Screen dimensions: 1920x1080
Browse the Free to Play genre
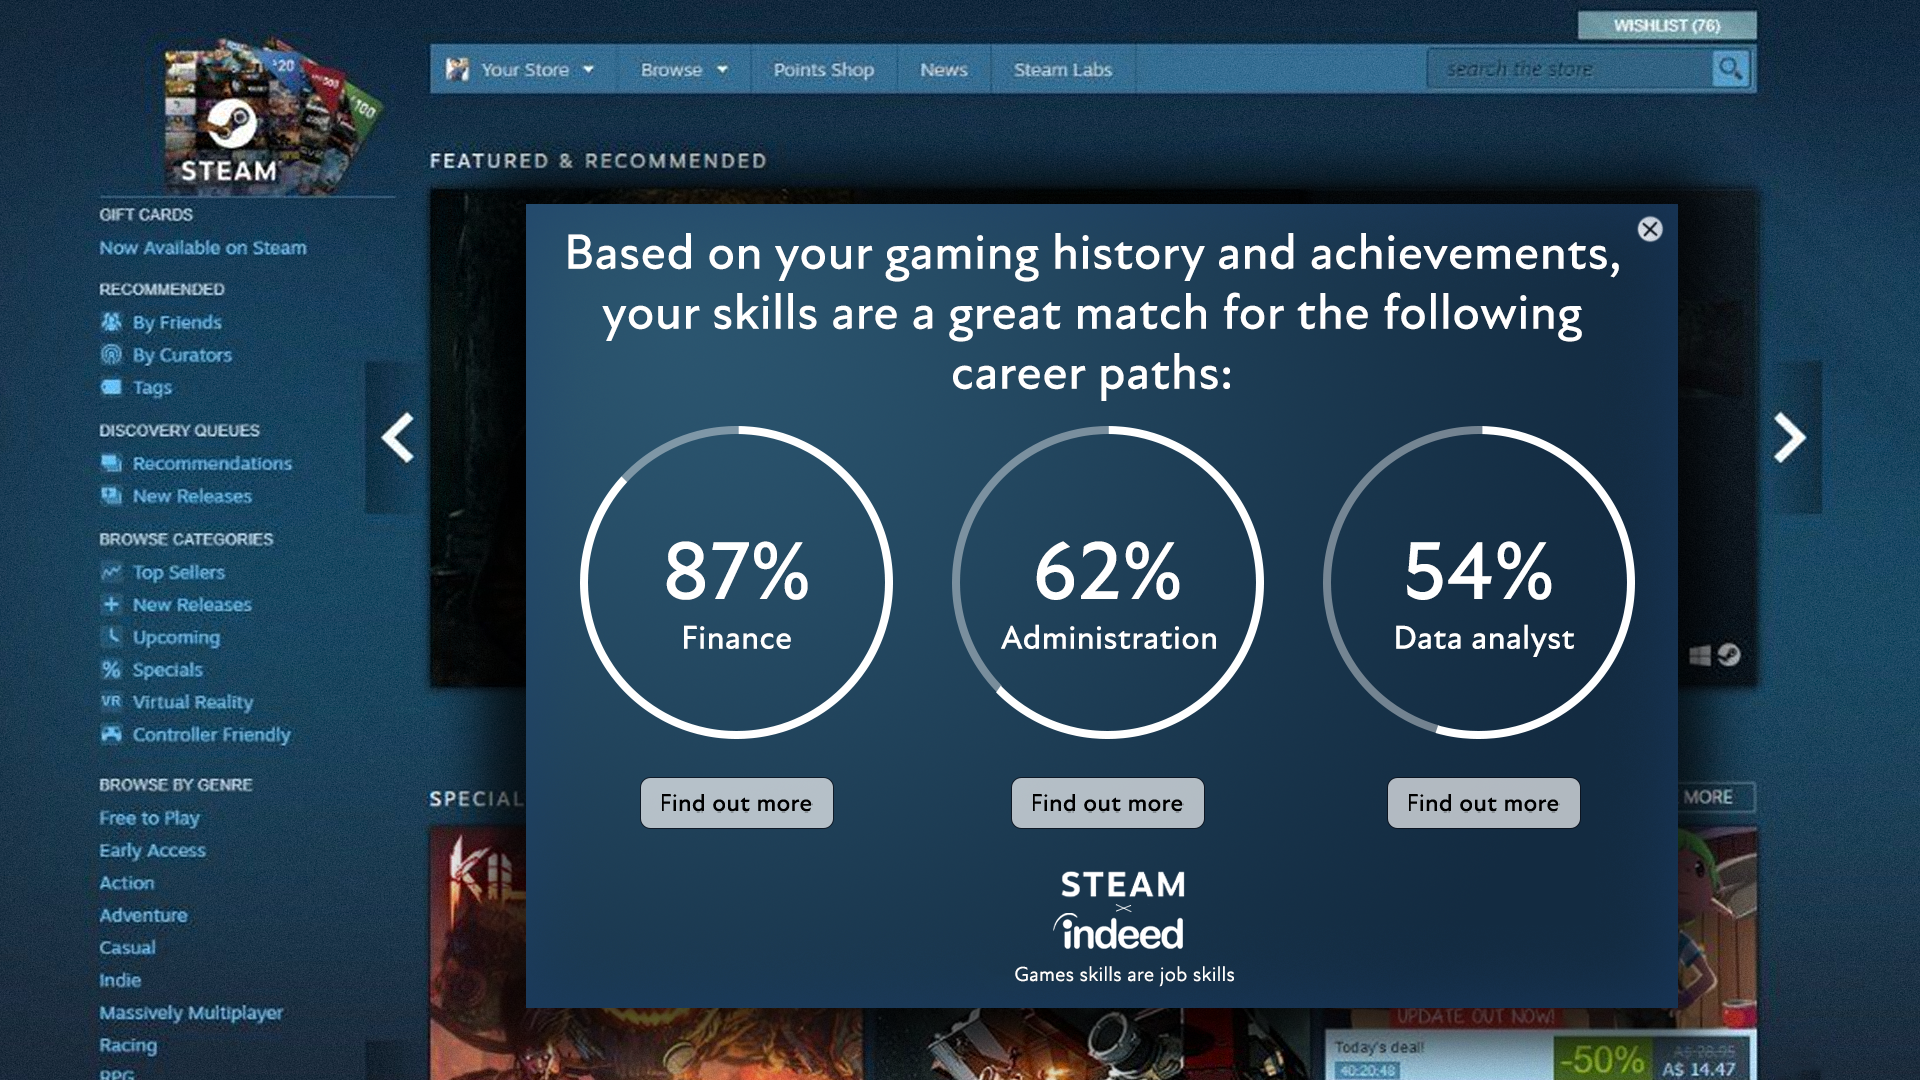click(x=149, y=818)
